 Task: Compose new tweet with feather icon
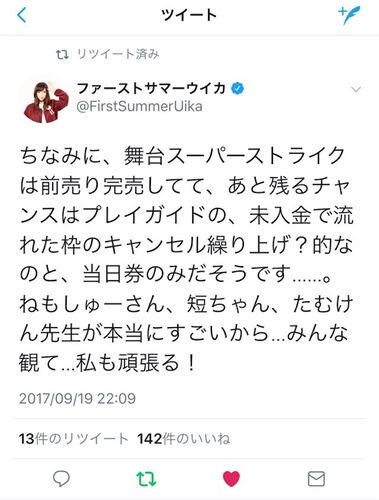[349, 15]
